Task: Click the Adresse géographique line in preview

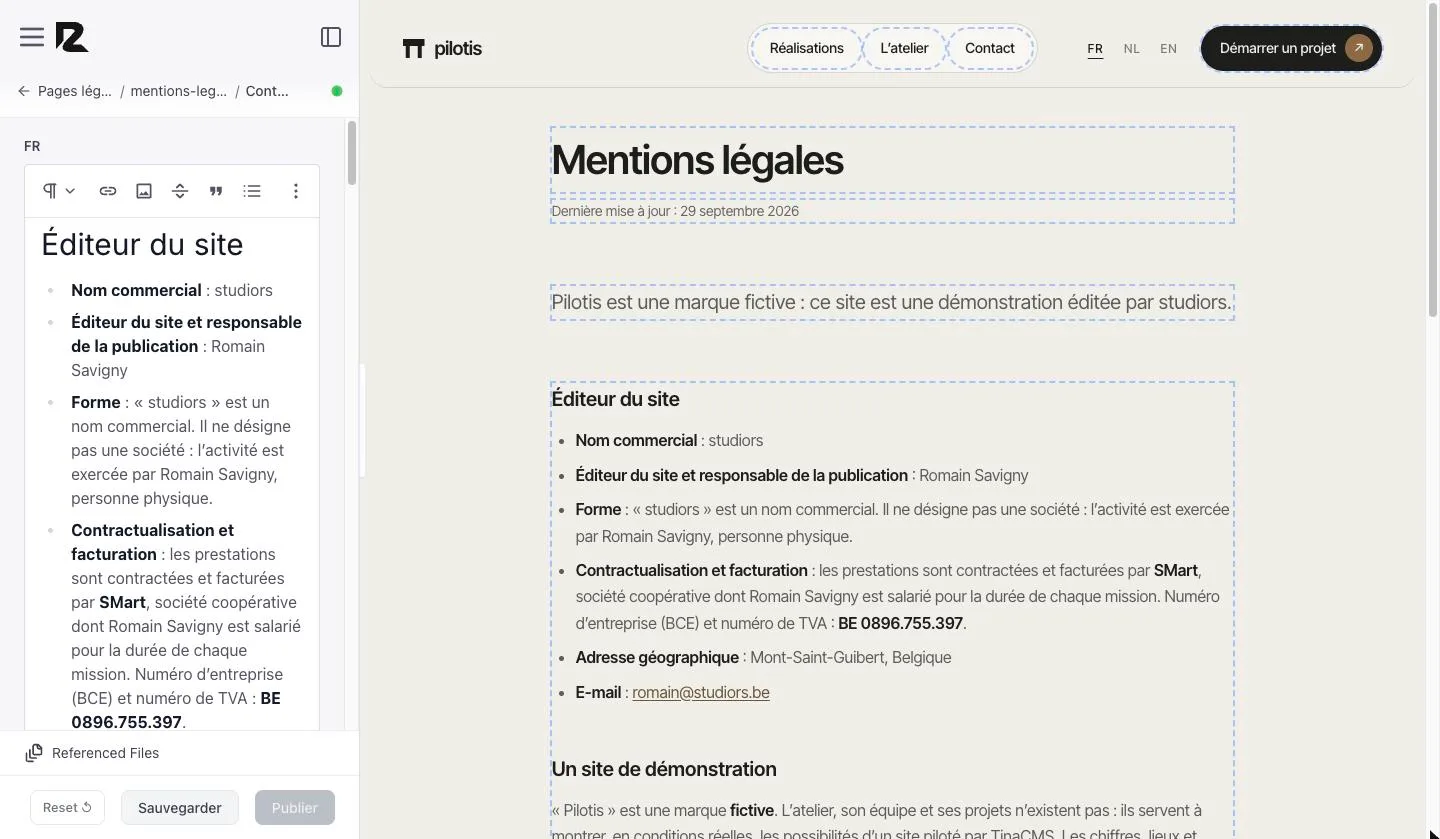Action: [763, 657]
